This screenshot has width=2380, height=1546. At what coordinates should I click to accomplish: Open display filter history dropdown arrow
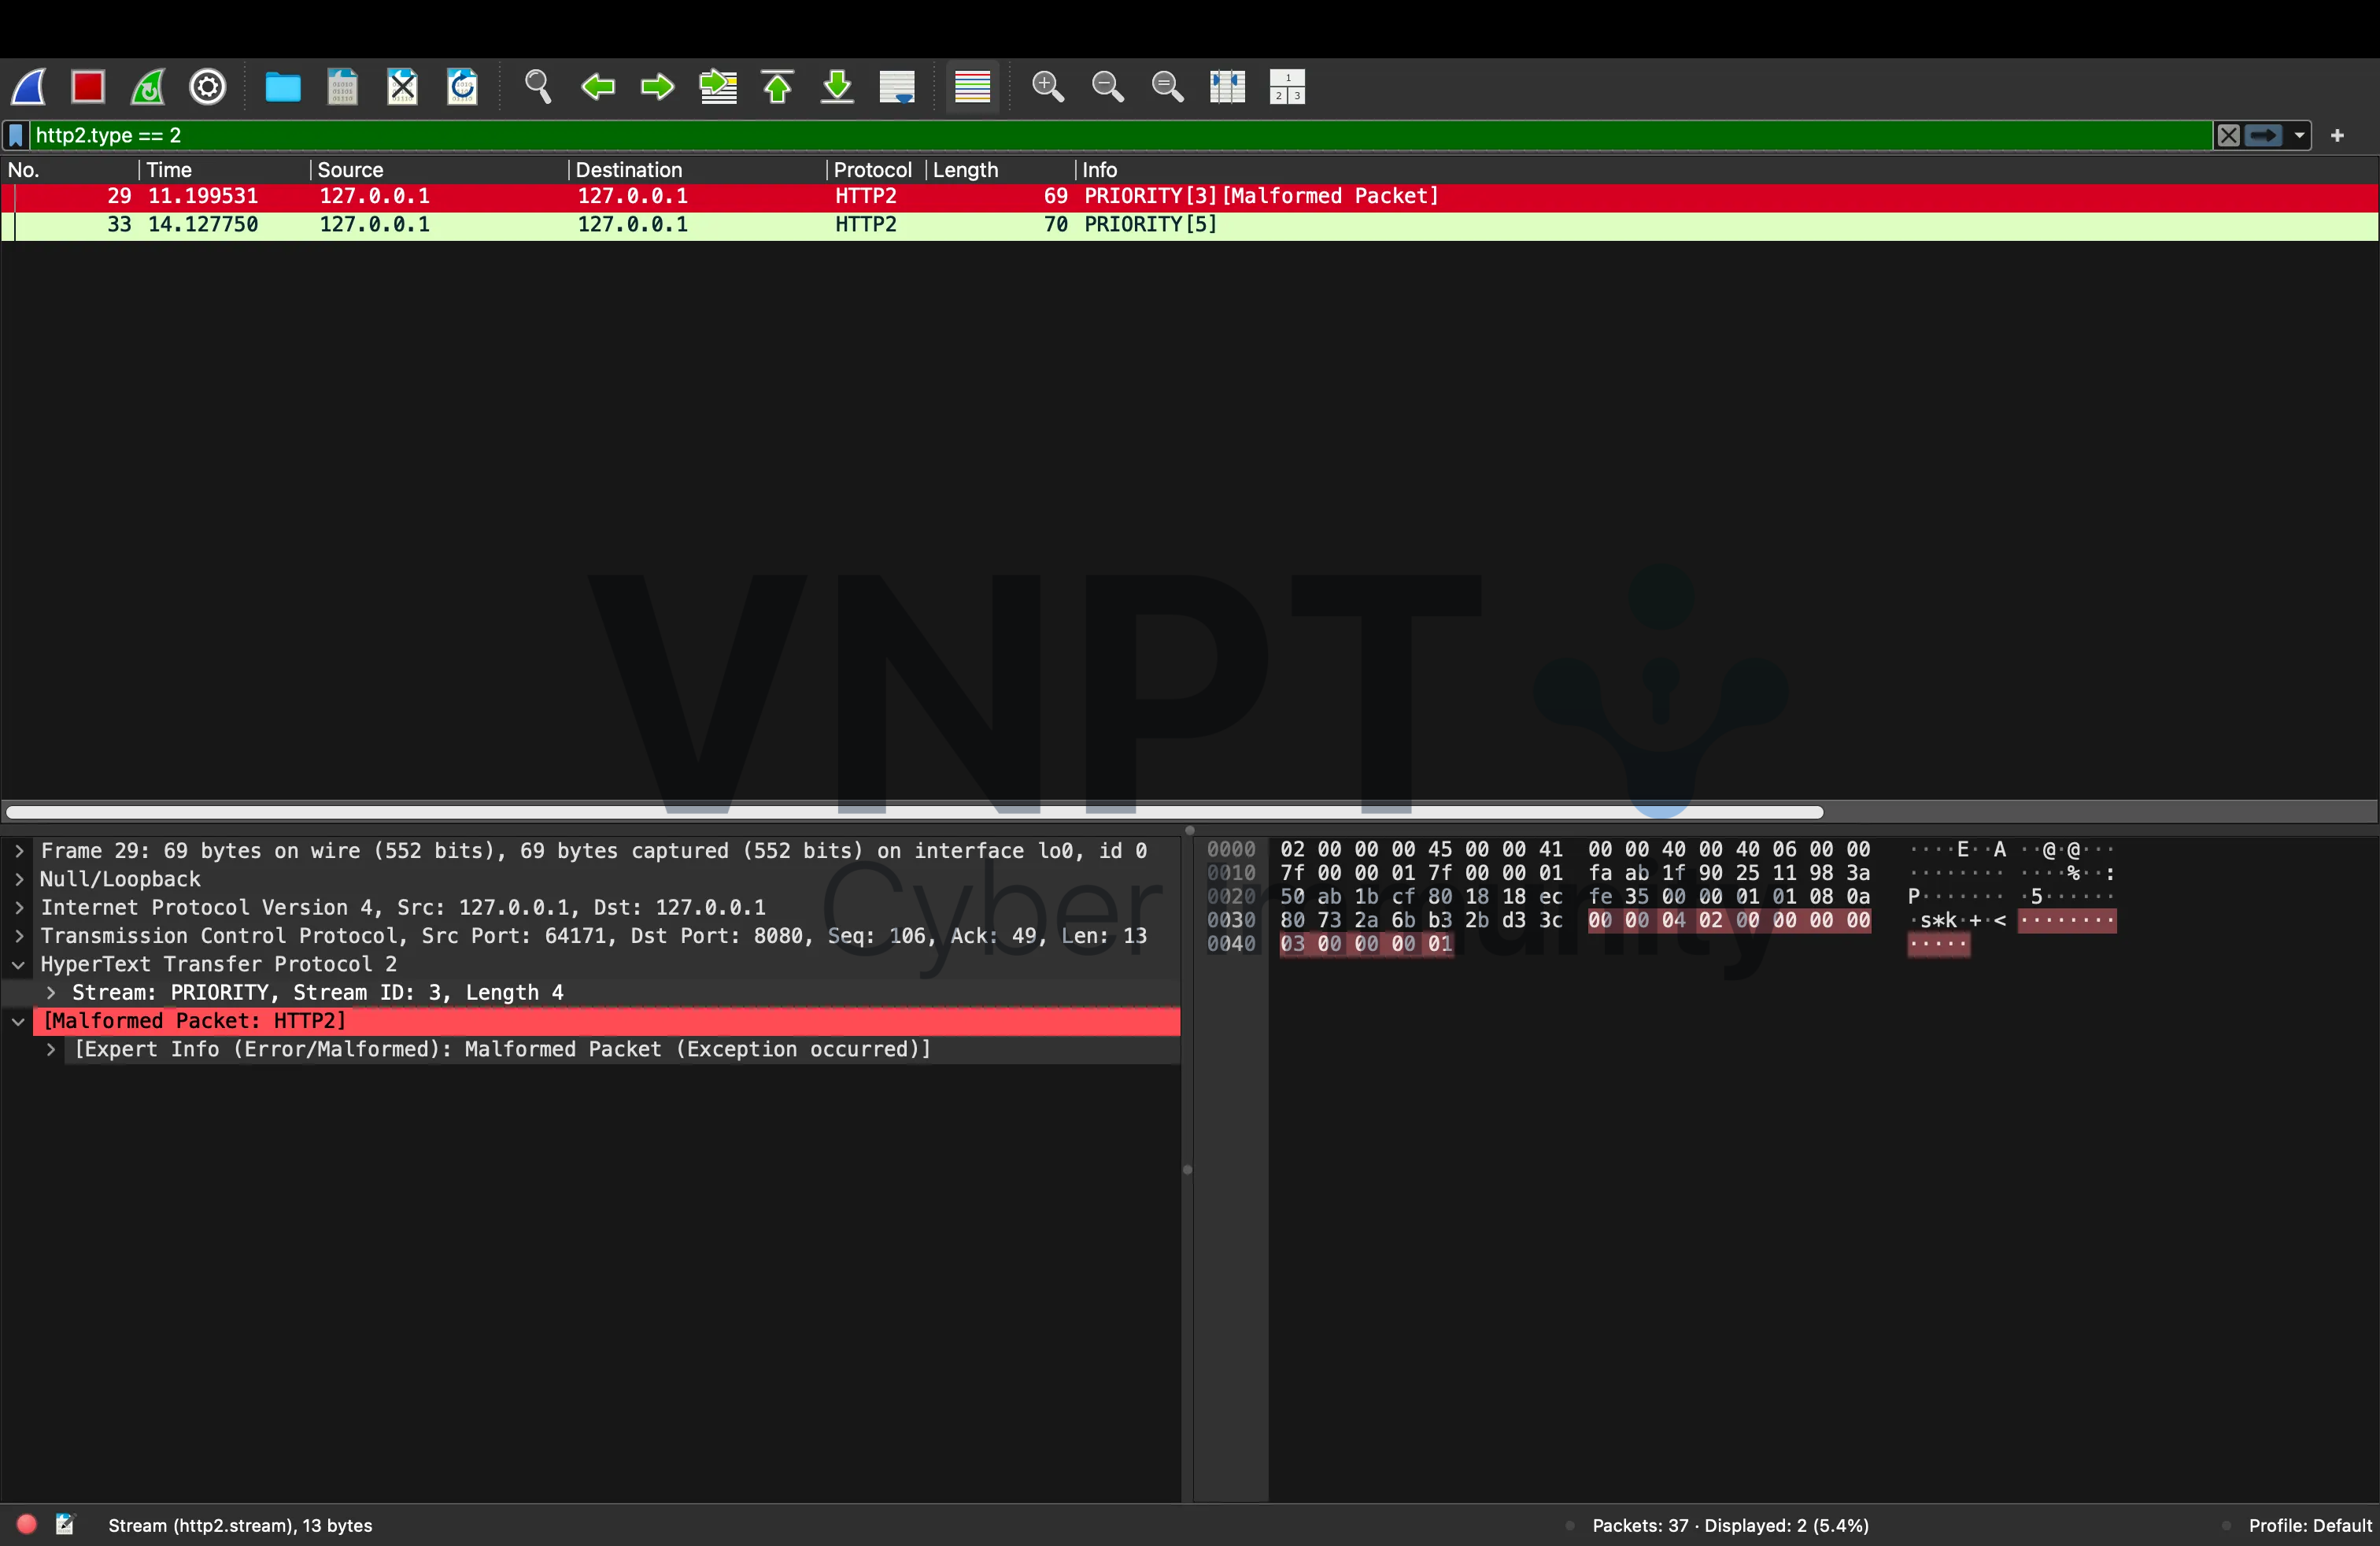tap(2299, 135)
